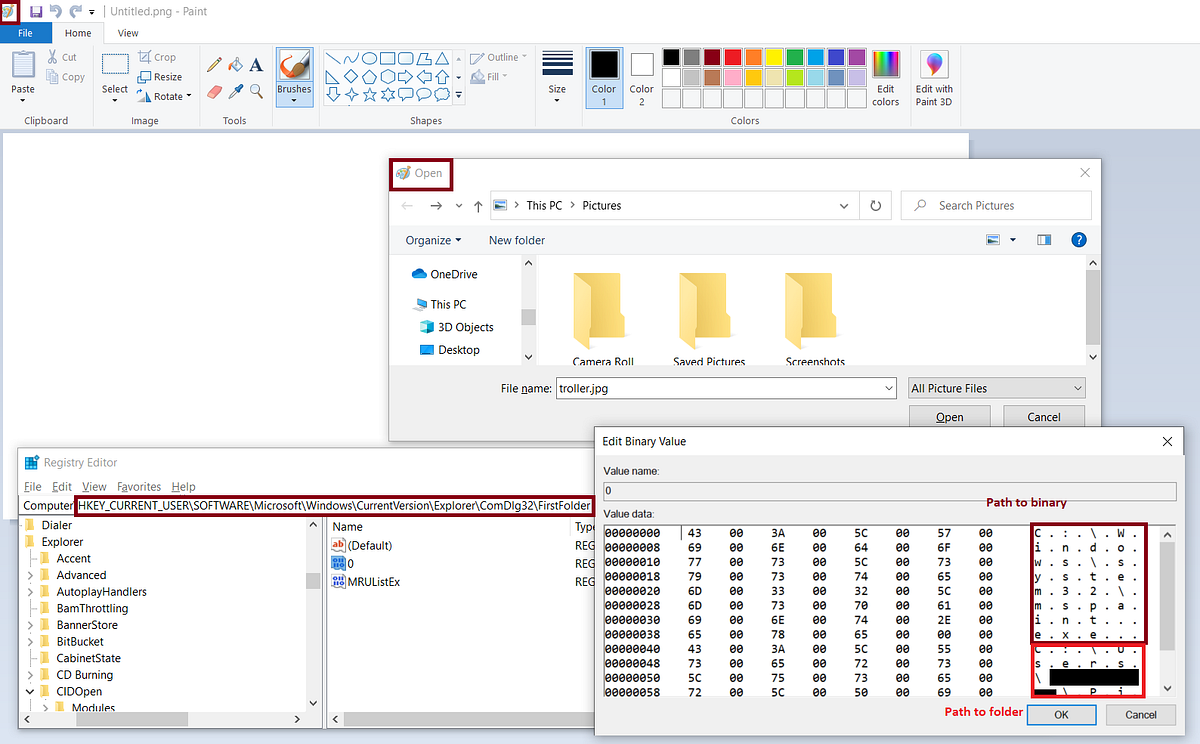Select the red swatch in the Colors palette

tap(732, 56)
